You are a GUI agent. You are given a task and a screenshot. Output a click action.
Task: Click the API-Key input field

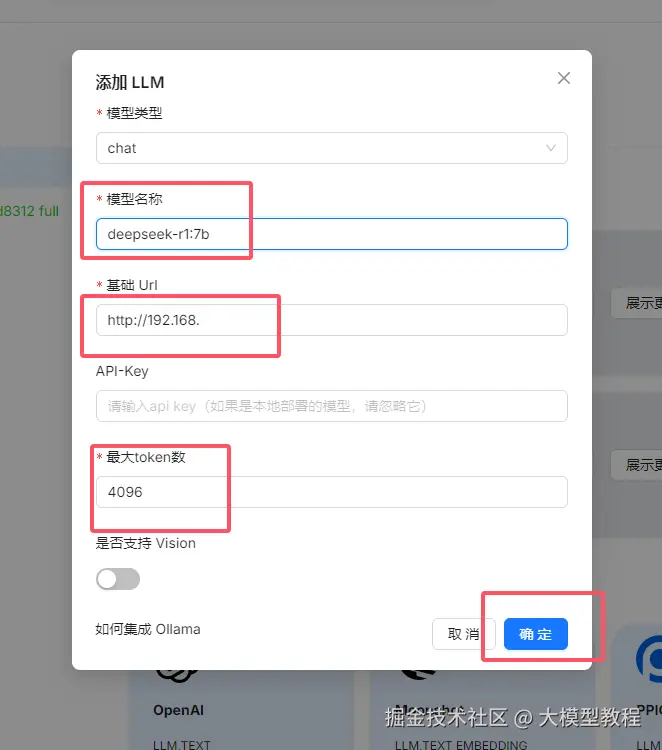pyautogui.click(x=331, y=406)
